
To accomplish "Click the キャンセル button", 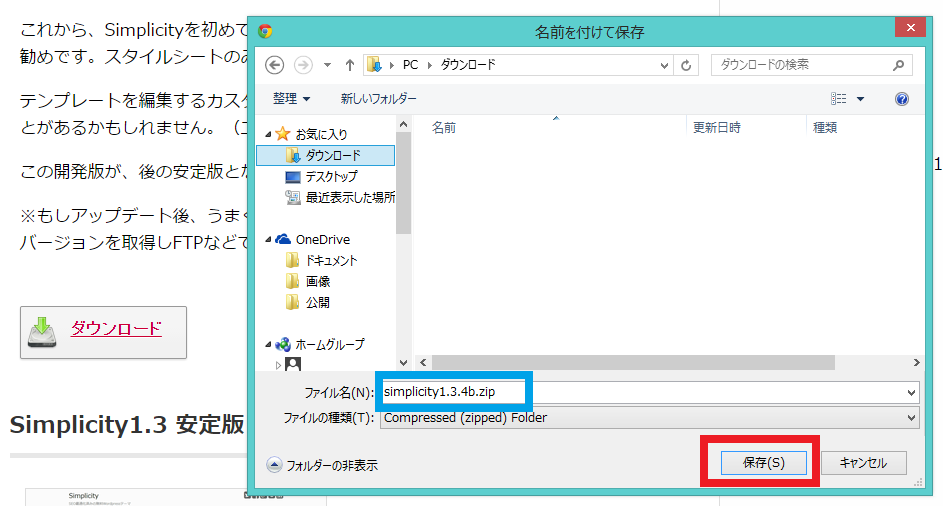I will pyautogui.click(x=864, y=463).
